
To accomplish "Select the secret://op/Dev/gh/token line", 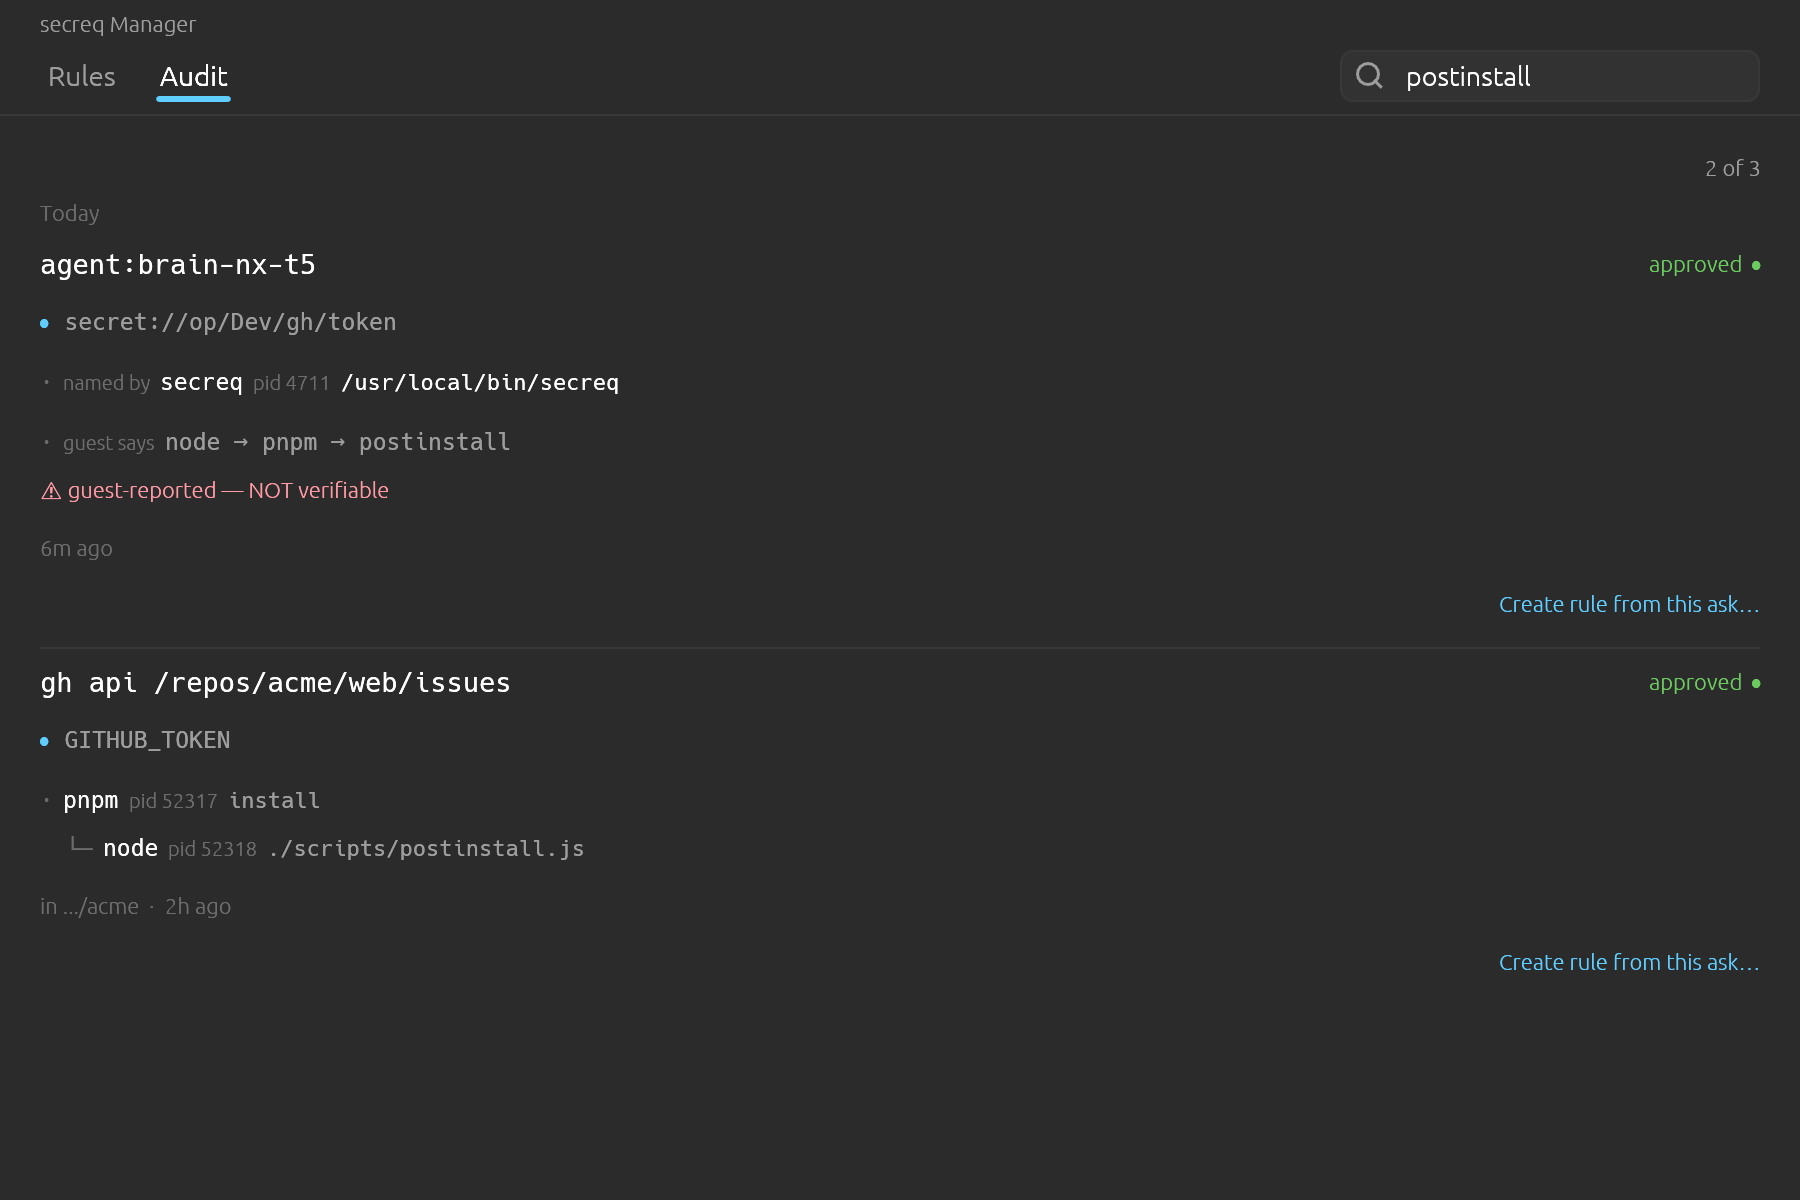I will coord(230,322).
